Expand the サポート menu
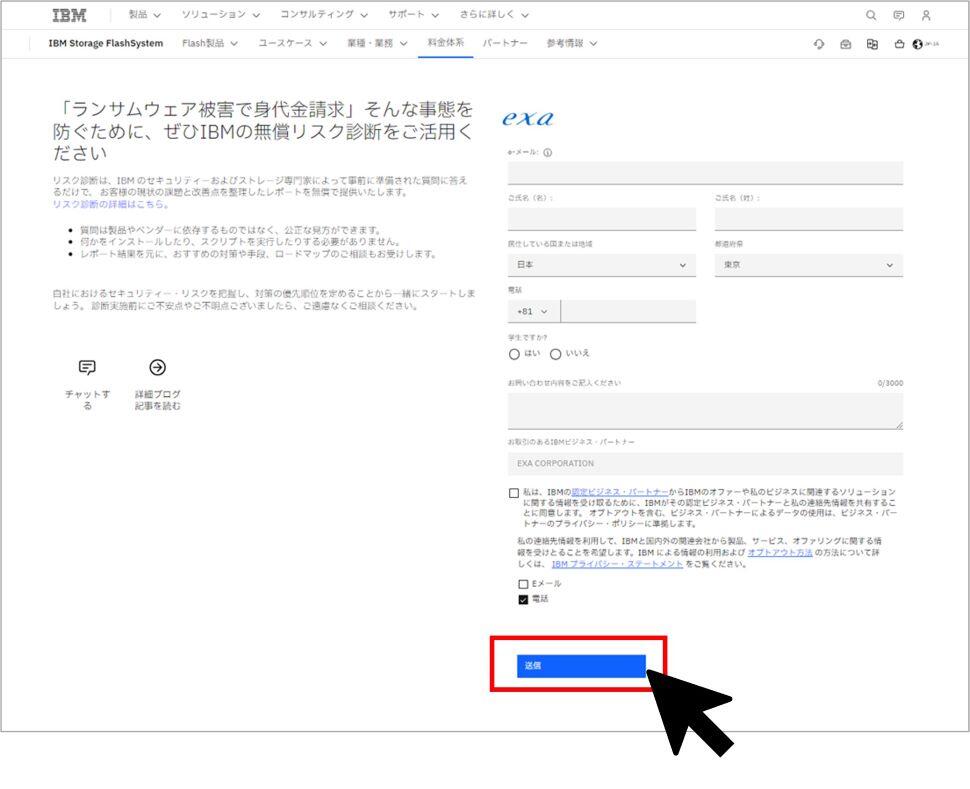970x789 pixels. pyautogui.click(x=413, y=15)
